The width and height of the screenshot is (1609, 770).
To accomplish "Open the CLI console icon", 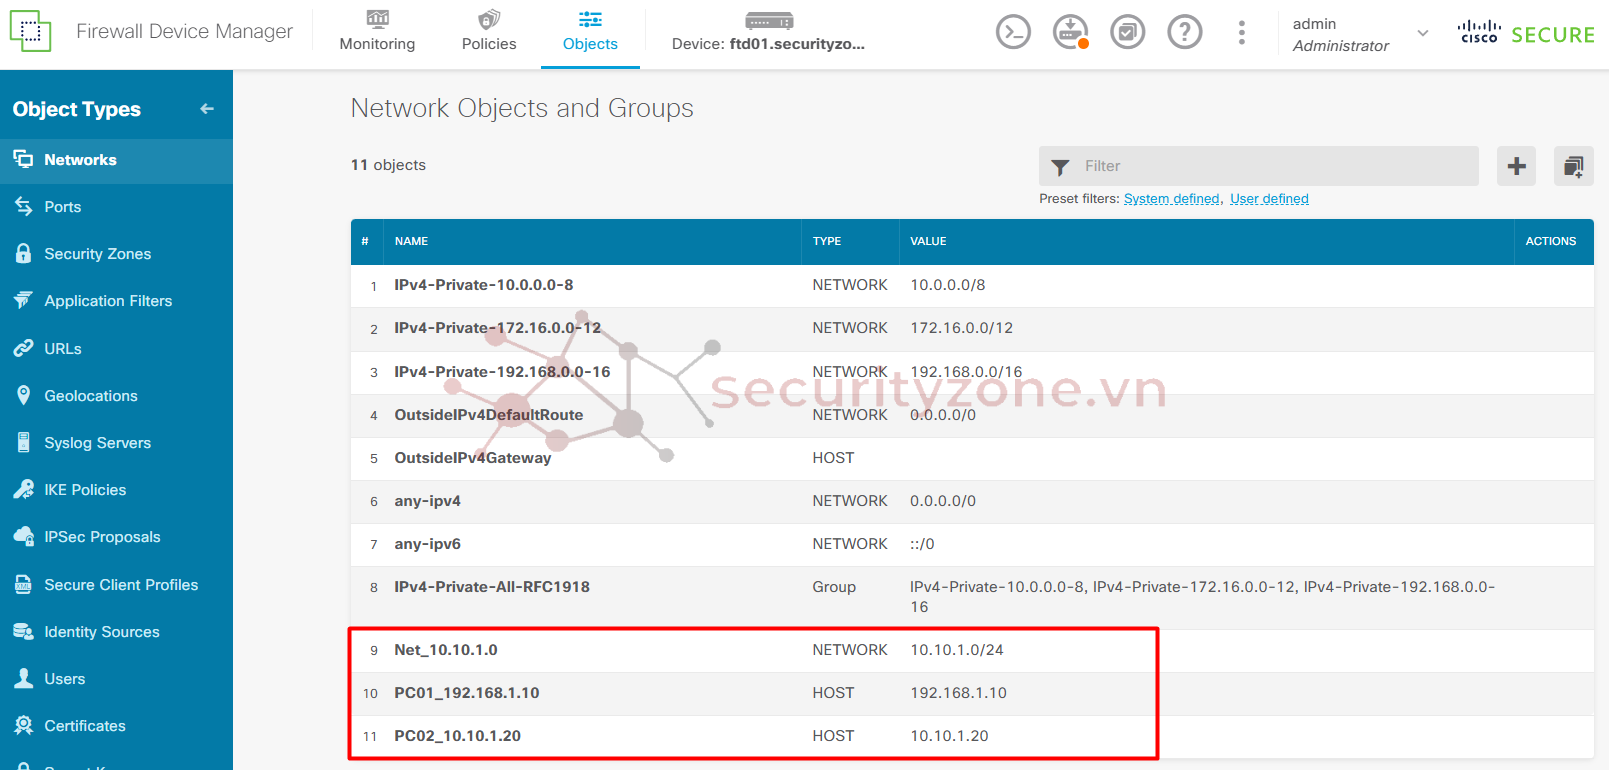I will 1013,33.
